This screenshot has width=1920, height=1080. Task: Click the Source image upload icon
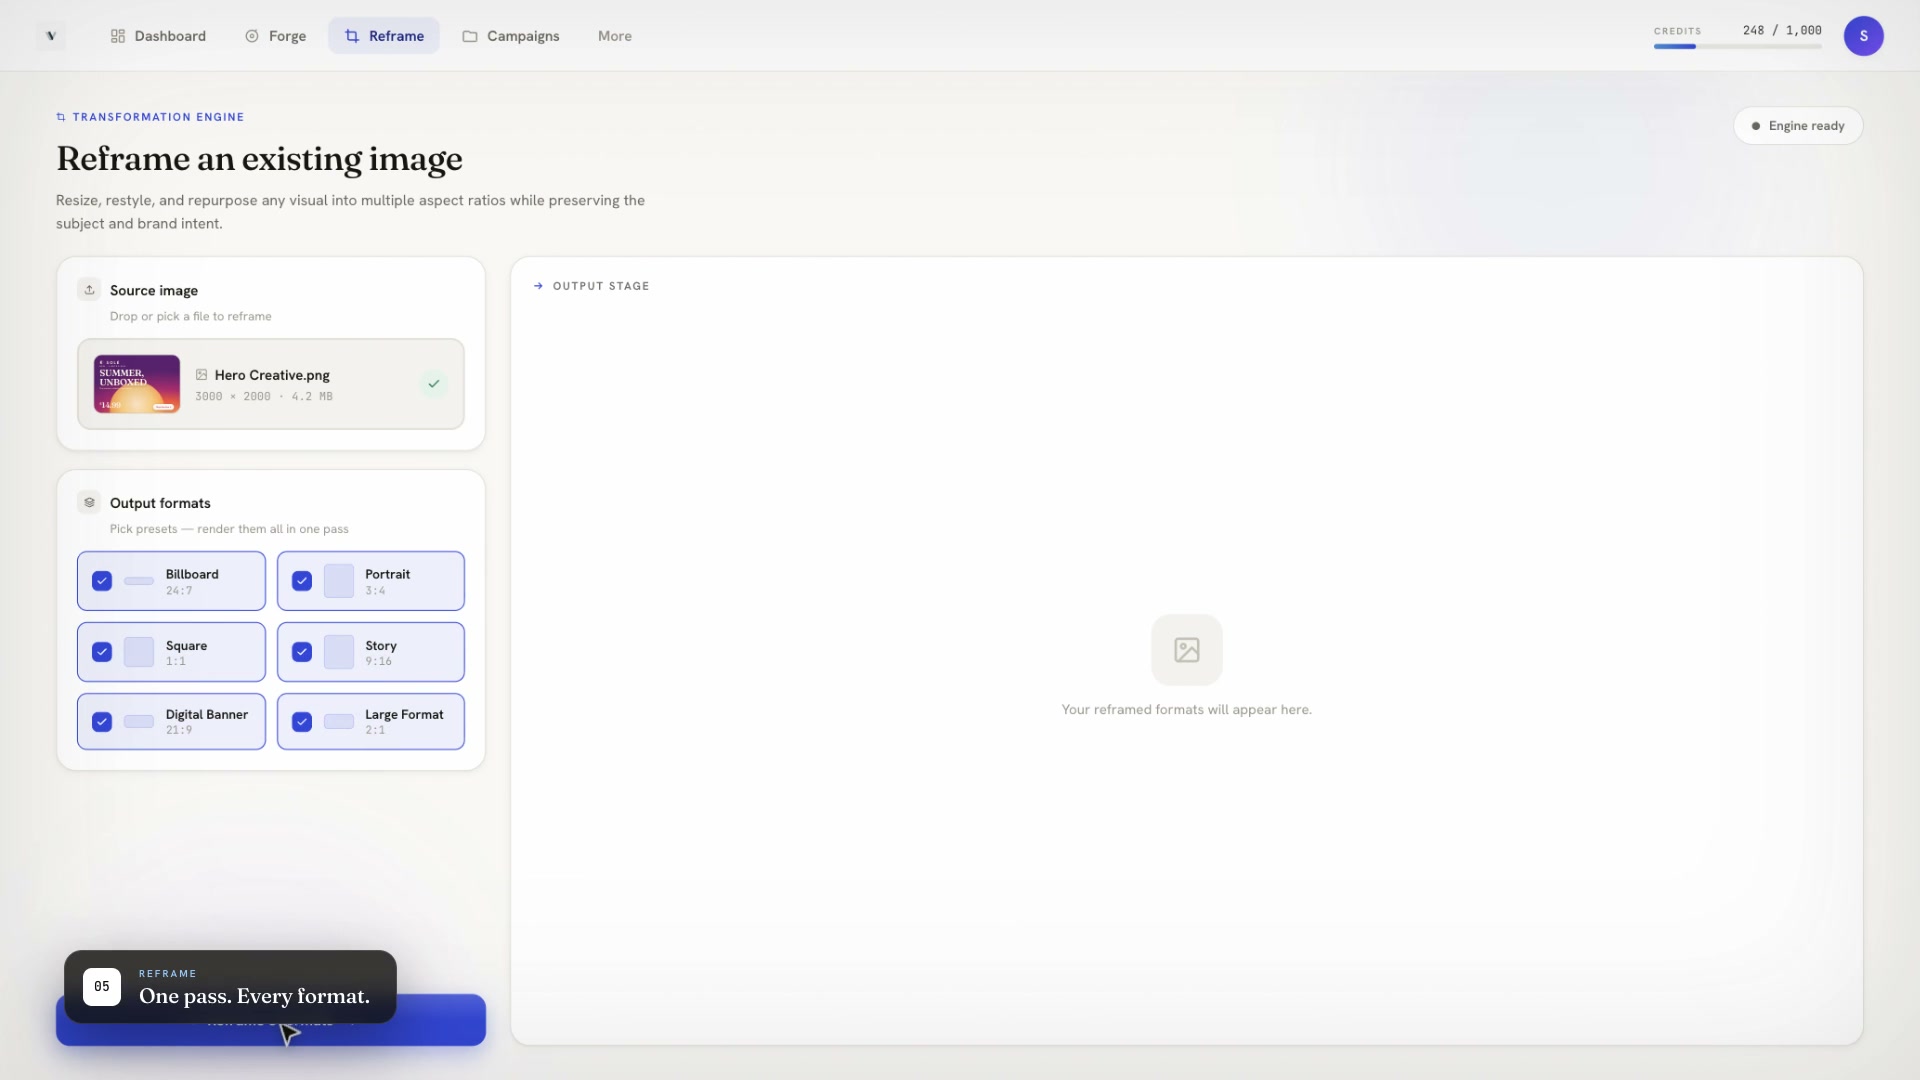[89, 290]
